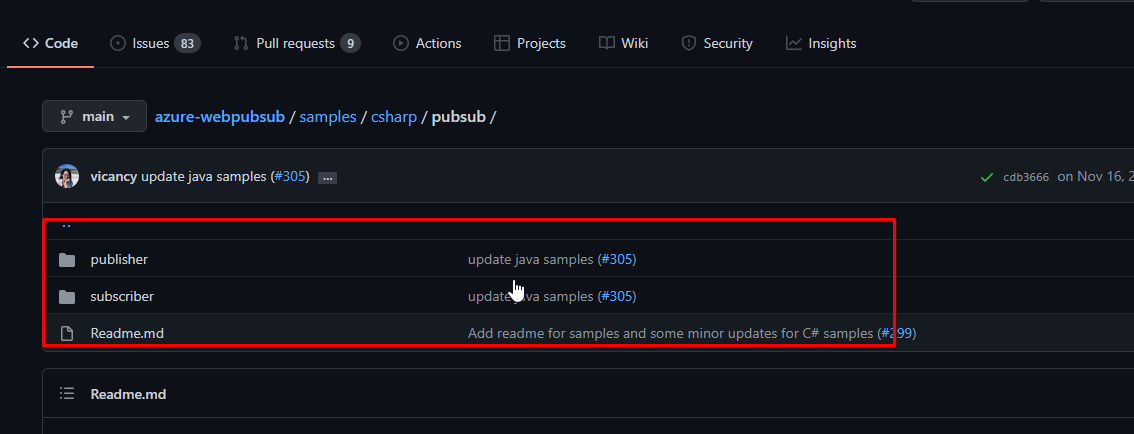
Task: Switch to the Wiki tab
Action: pyautogui.click(x=623, y=43)
